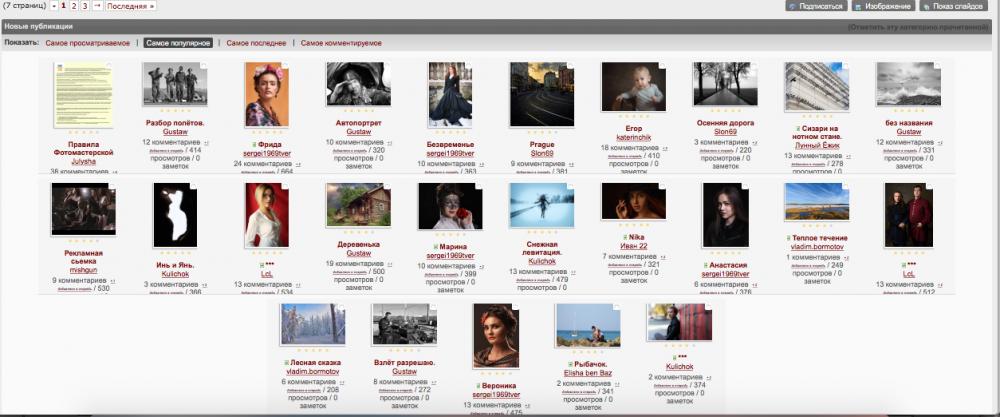Open the Безвременье title link

450,145
